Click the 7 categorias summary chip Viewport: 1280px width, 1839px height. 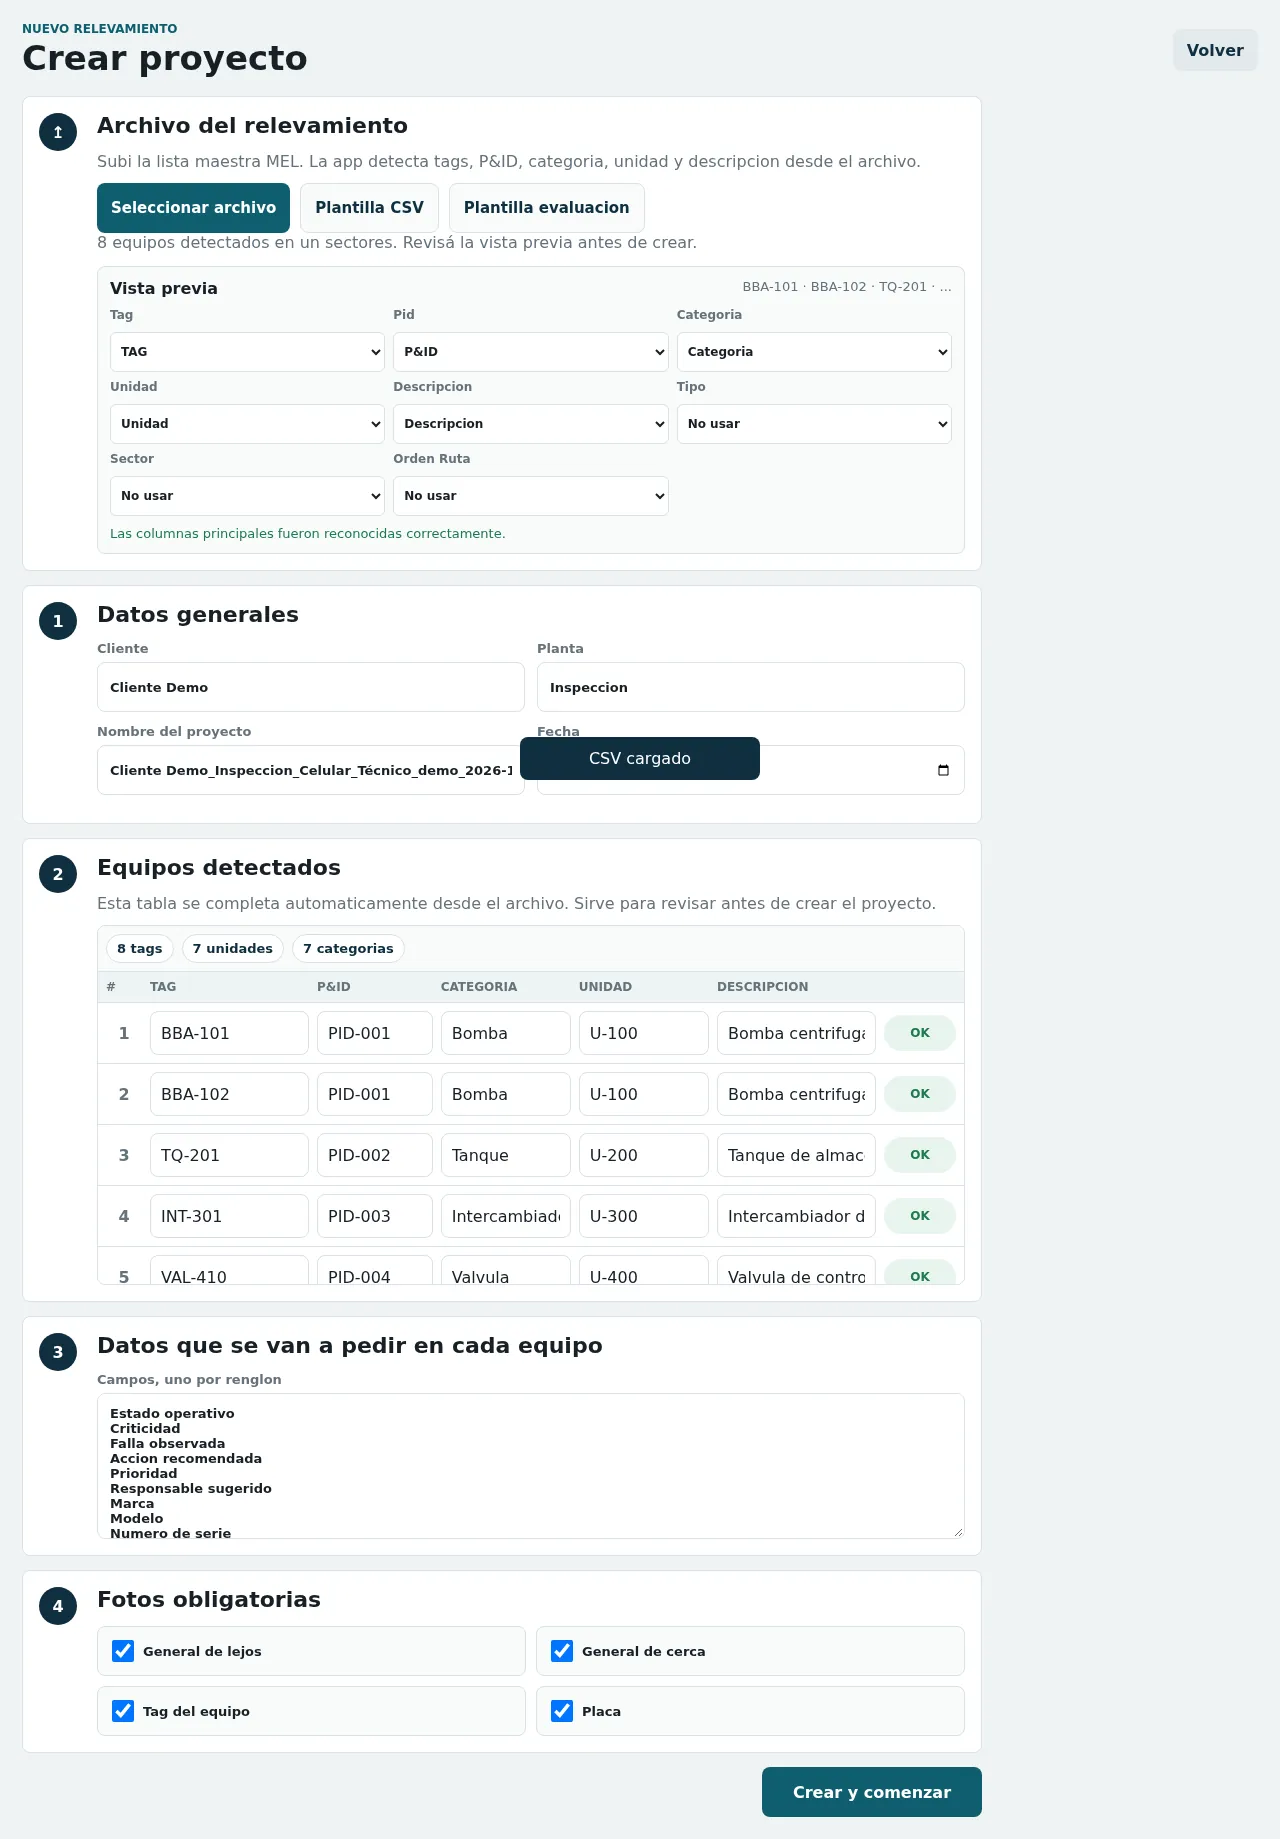point(348,948)
